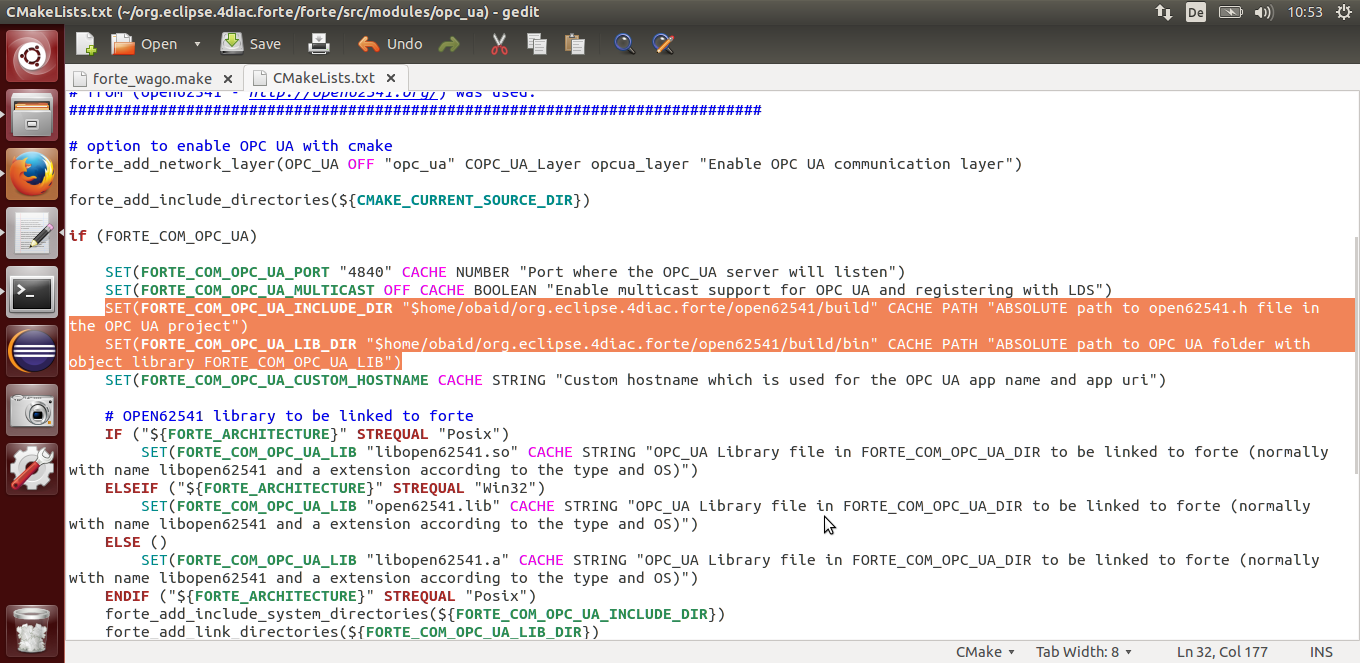Redo the last undone action
This screenshot has height=663, width=1360.
click(x=449, y=44)
